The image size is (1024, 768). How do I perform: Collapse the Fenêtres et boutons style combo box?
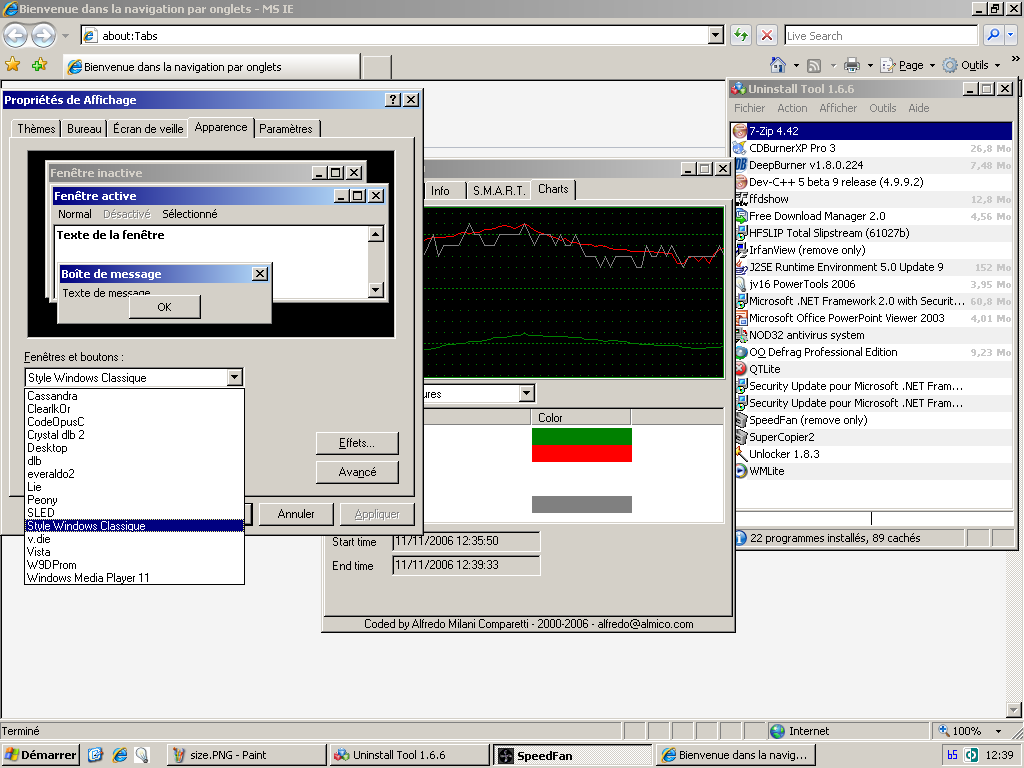(x=235, y=377)
